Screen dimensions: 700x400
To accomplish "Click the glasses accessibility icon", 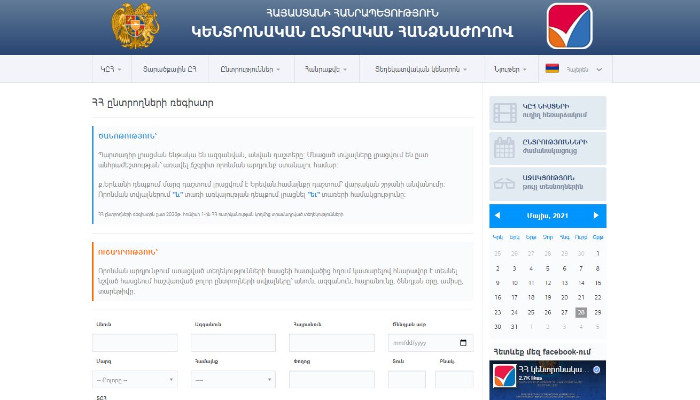I will pos(504,183).
